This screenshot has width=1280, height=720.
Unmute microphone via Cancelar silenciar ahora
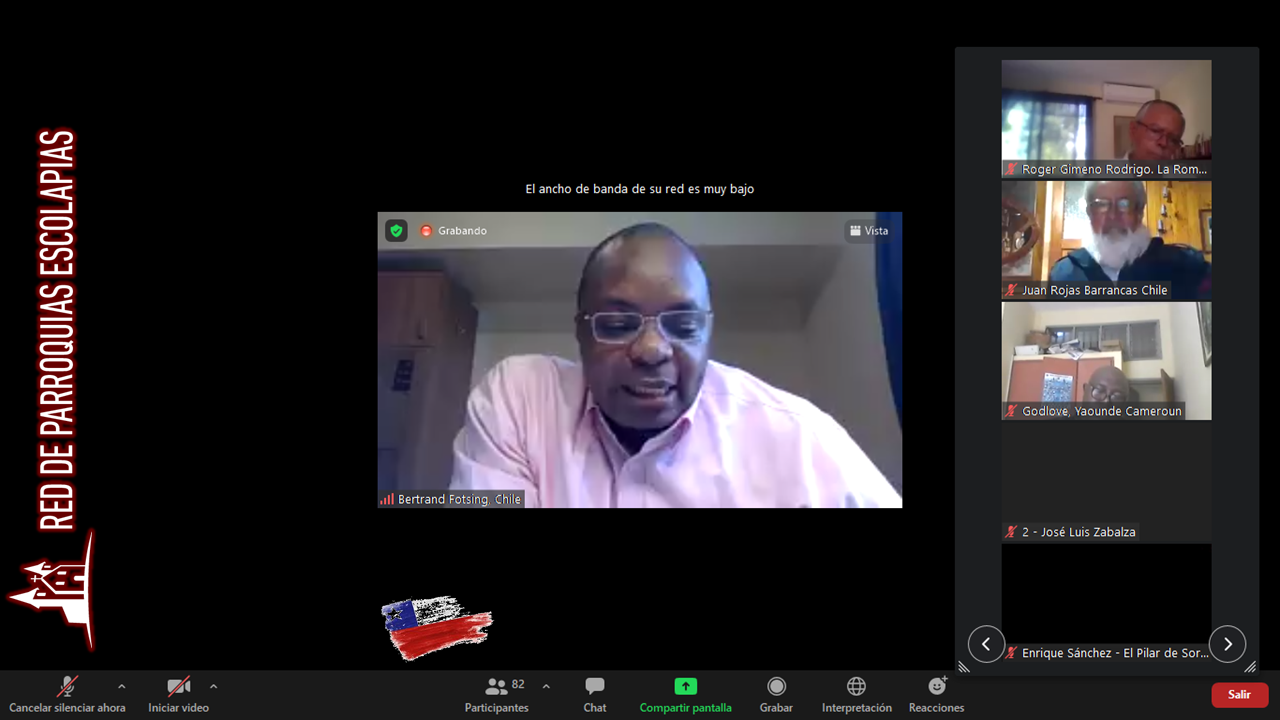pos(67,694)
